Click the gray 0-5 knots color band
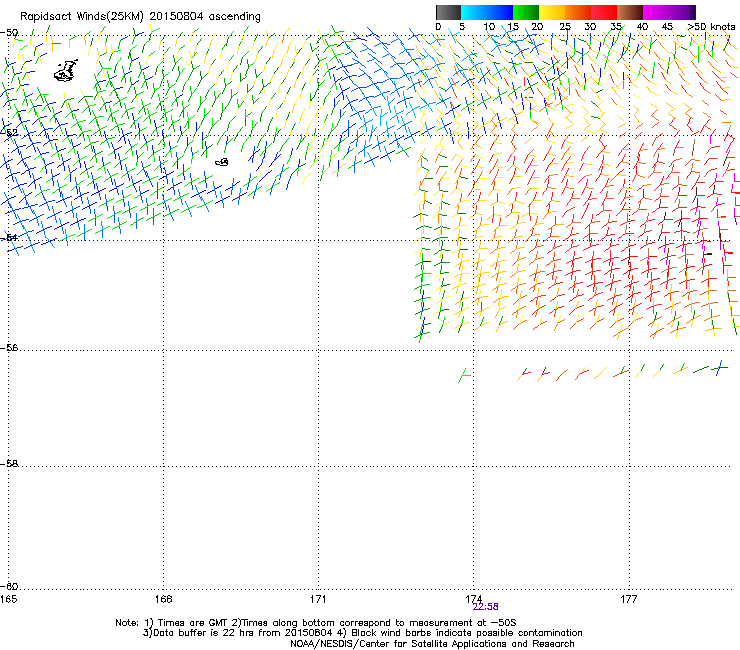 pyautogui.click(x=448, y=12)
